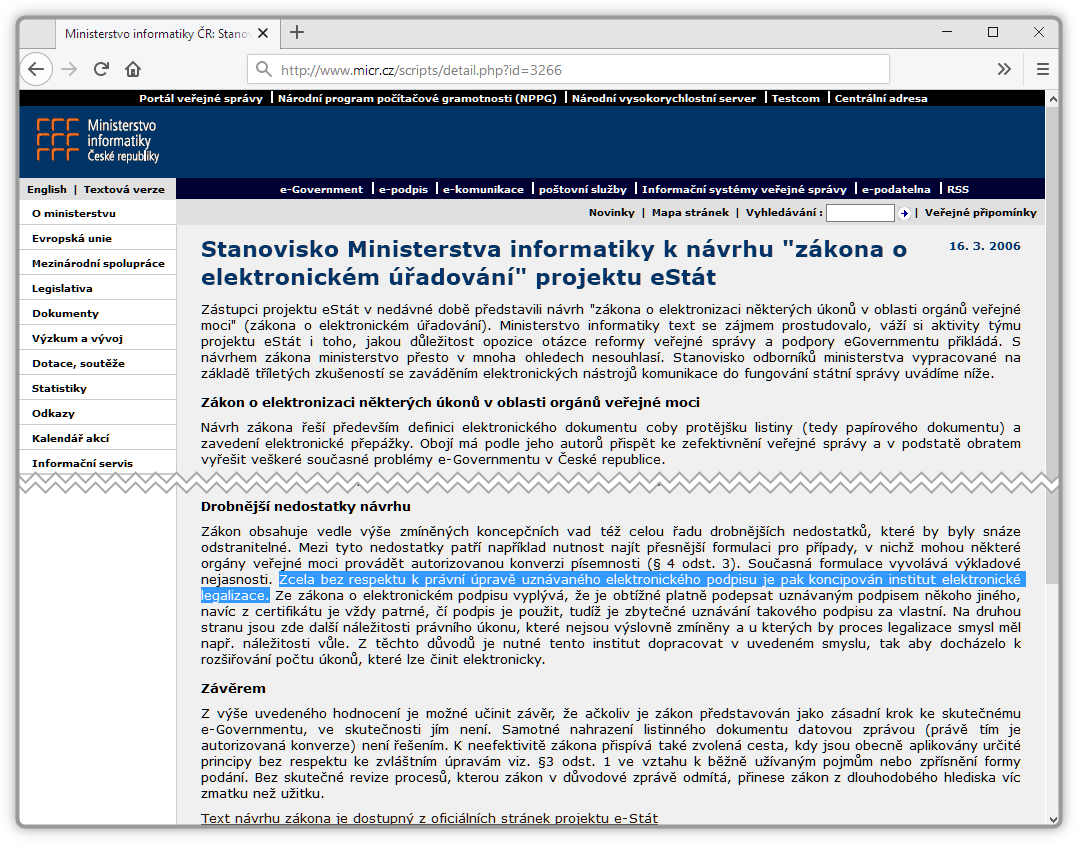Click the article title Stanovisko Ministerstva informatiky
This screenshot has width=1078, height=844.
554,263
